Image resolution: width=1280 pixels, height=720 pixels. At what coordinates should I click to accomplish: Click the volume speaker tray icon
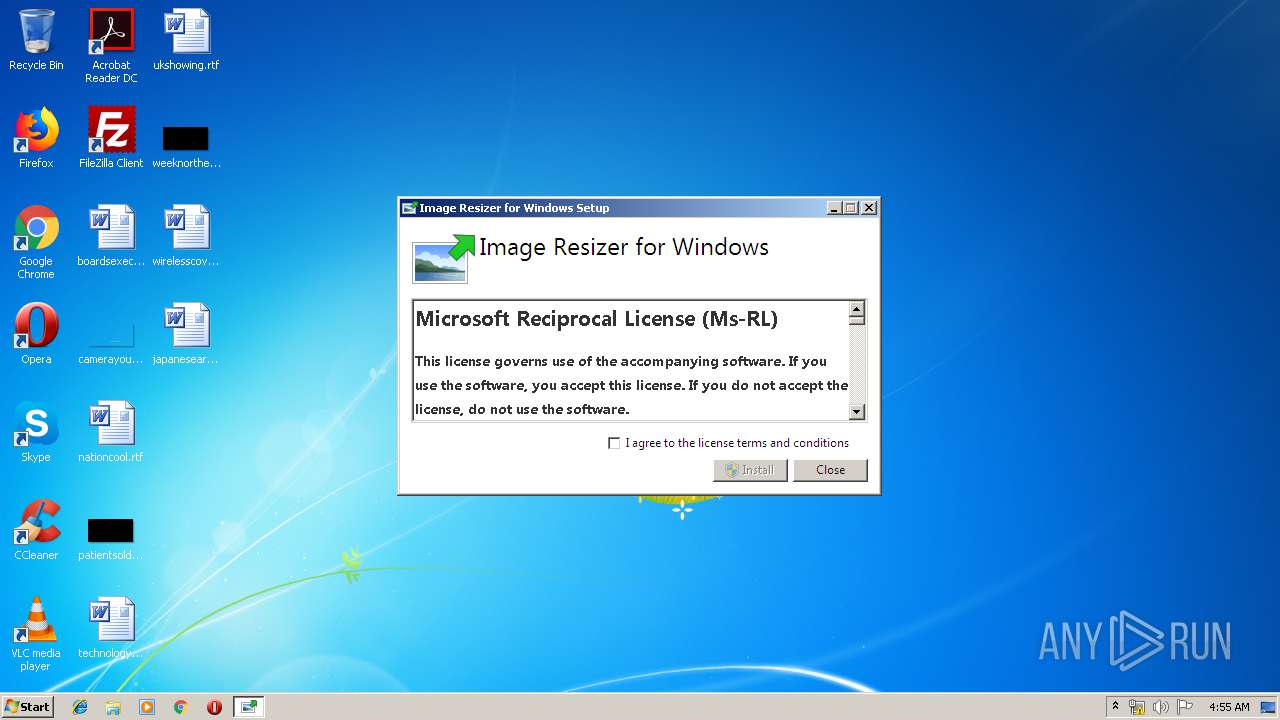click(x=1161, y=707)
